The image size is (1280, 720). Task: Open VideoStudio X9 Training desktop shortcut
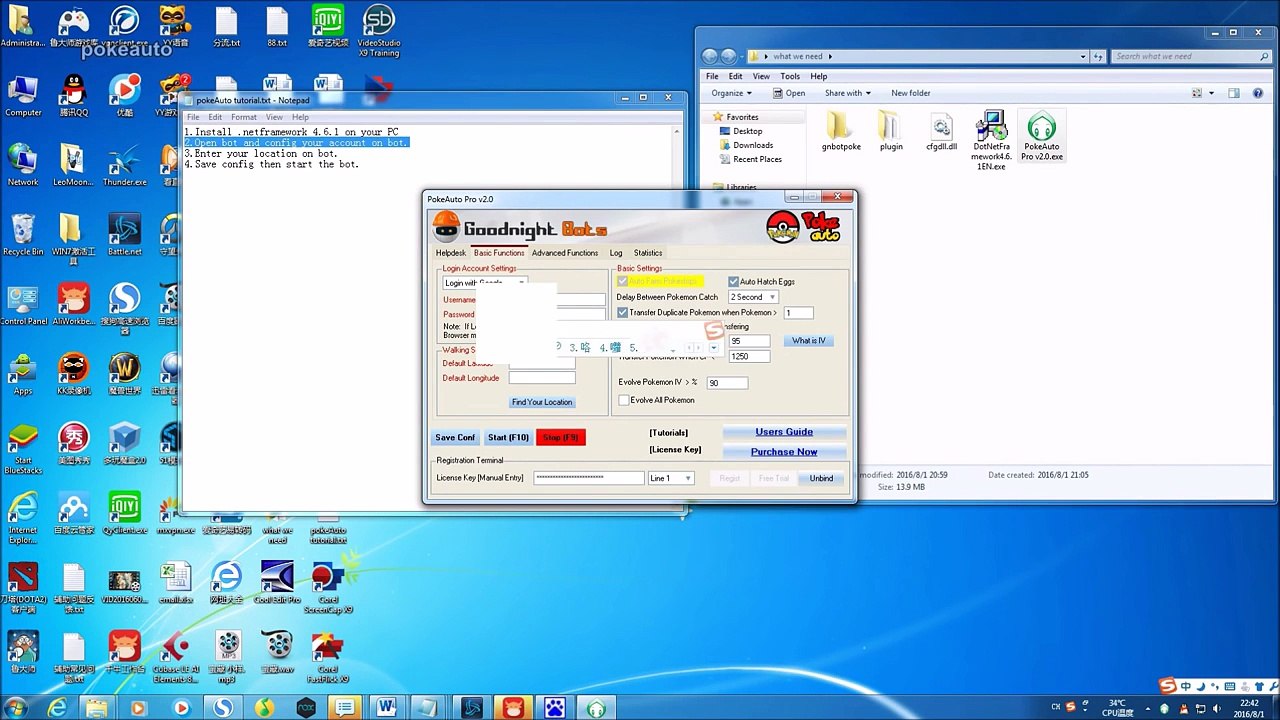[379, 31]
